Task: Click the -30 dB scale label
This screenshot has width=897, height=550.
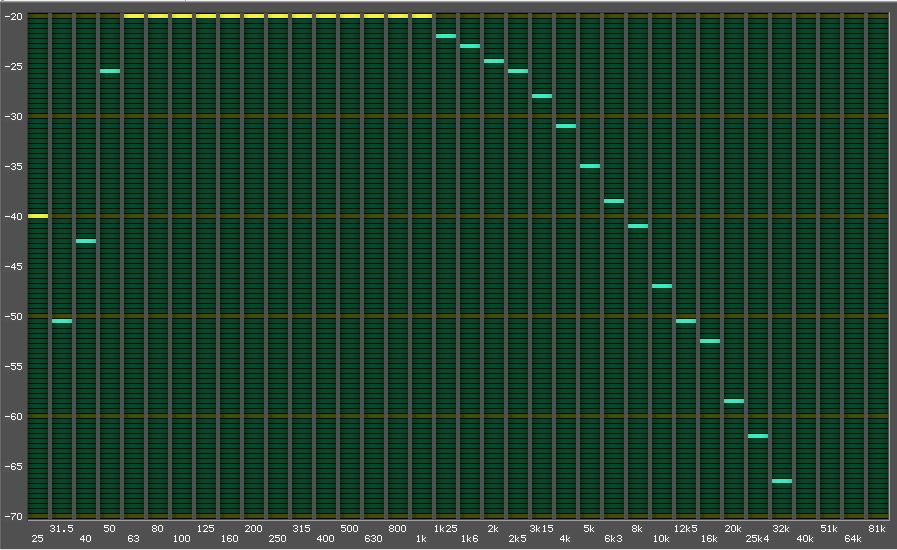Action: coord(13,117)
